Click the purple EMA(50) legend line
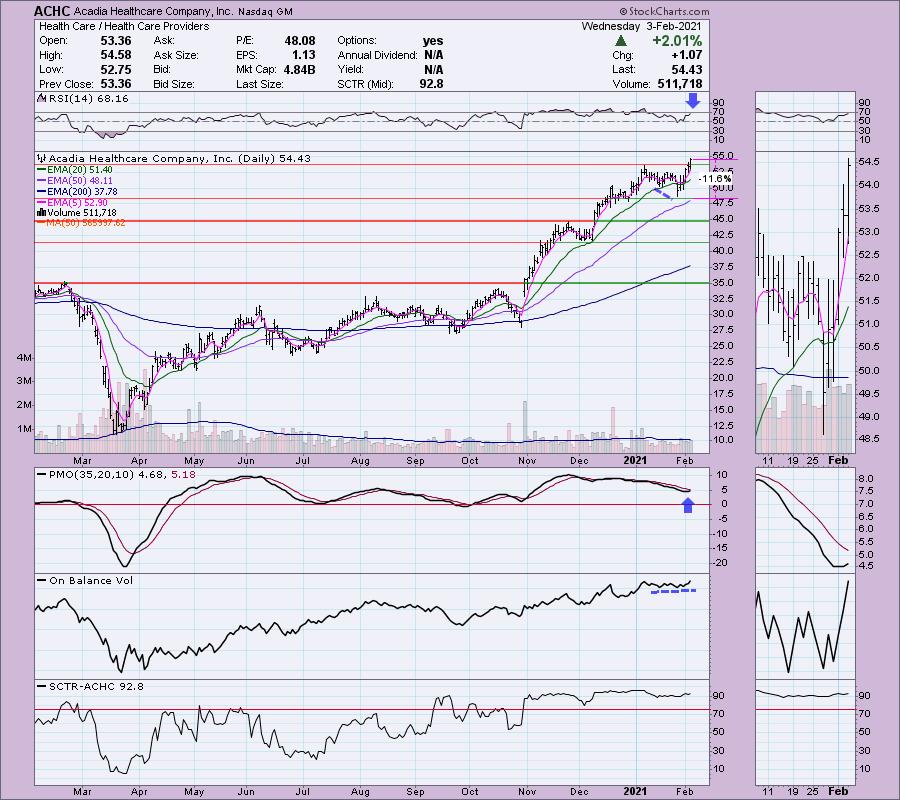This screenshot has width=900, height=800. (41, 181)
